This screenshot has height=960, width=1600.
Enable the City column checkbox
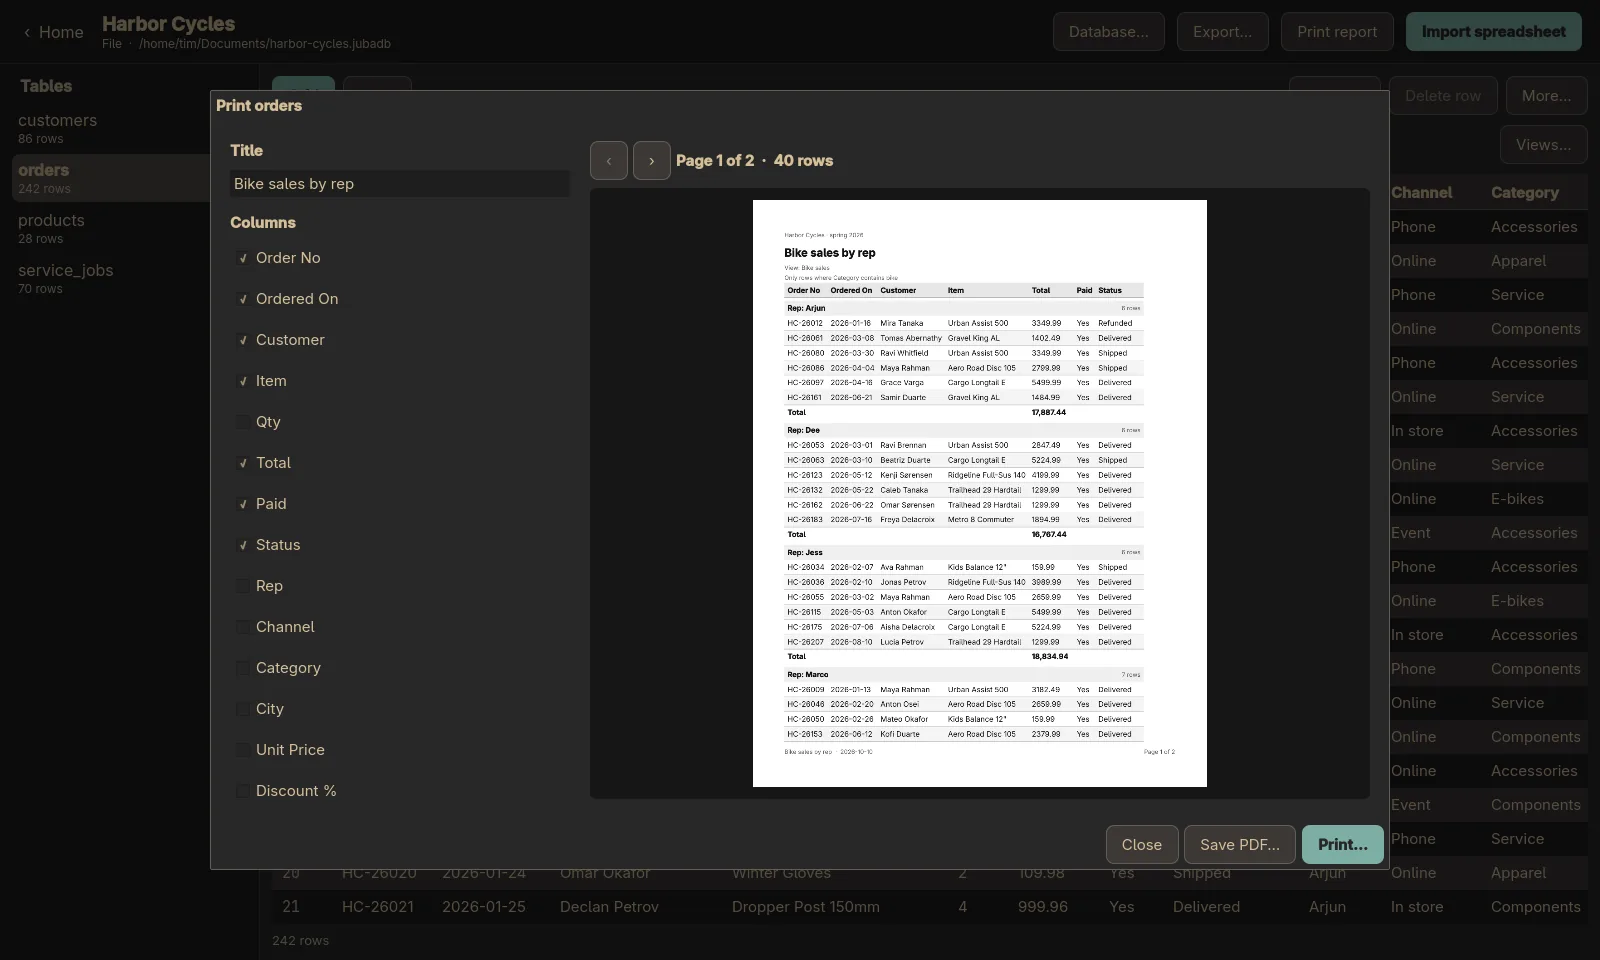243,709
